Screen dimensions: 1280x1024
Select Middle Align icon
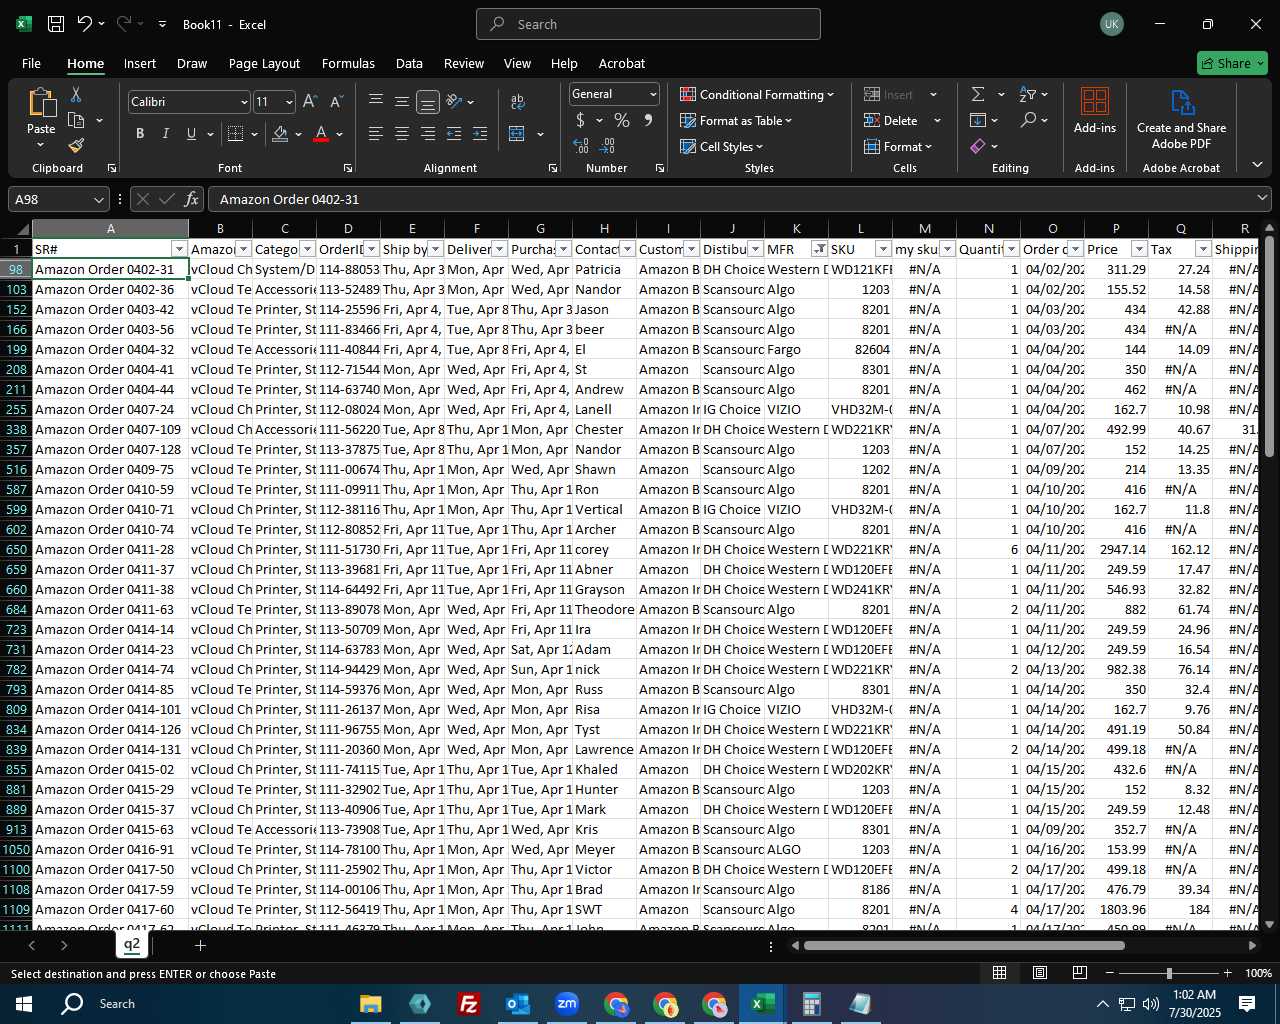402,101
